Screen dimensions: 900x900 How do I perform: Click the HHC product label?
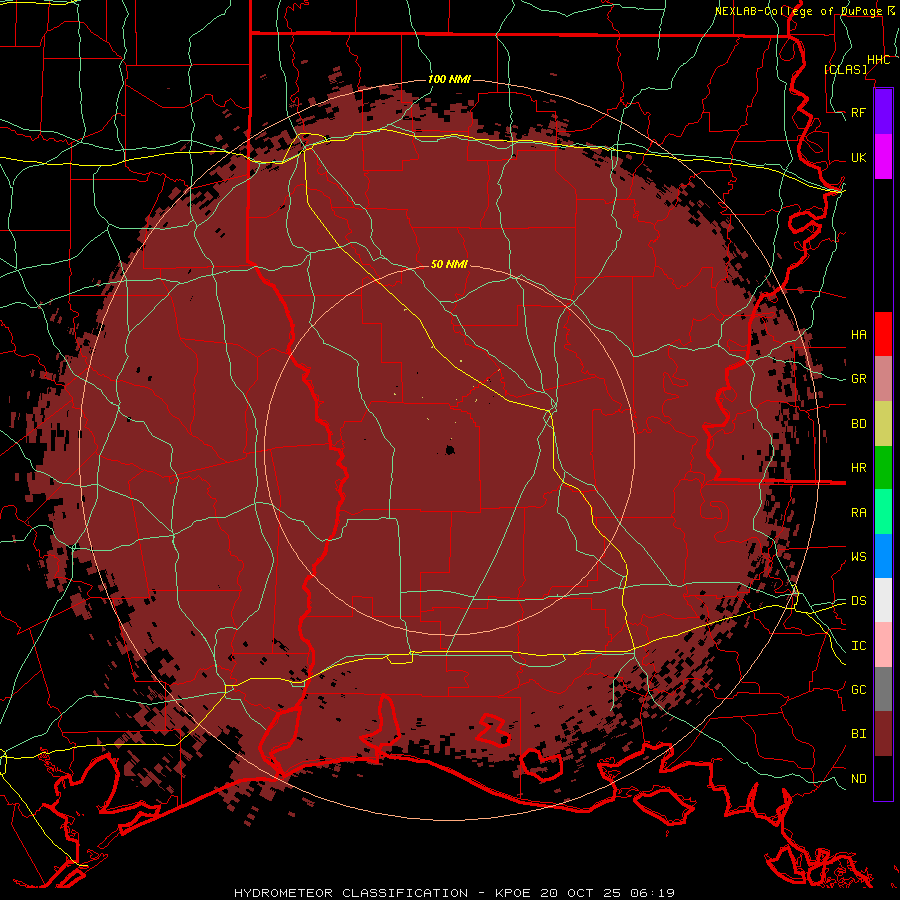(878, 60)
